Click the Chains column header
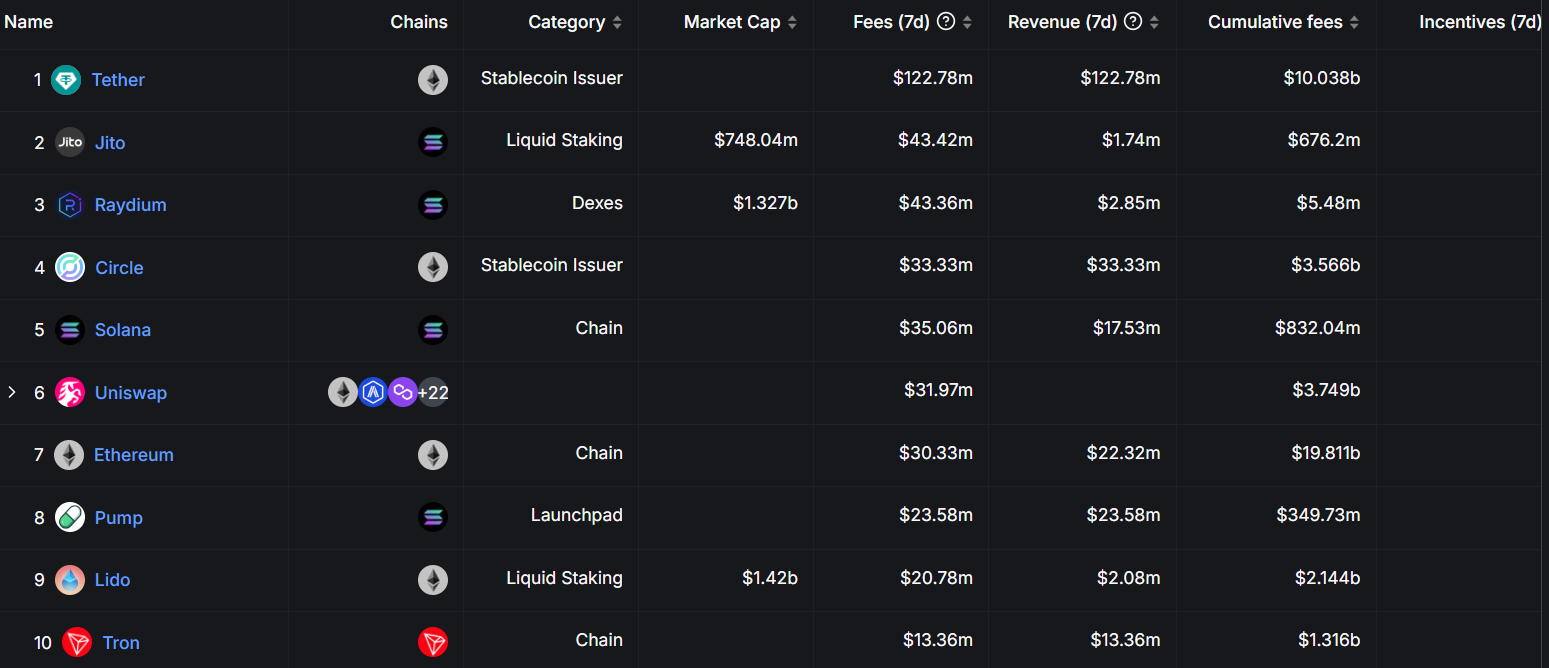Image resolution: width=1549 pixels, height=668 pixels. click(x=419, y=22)
